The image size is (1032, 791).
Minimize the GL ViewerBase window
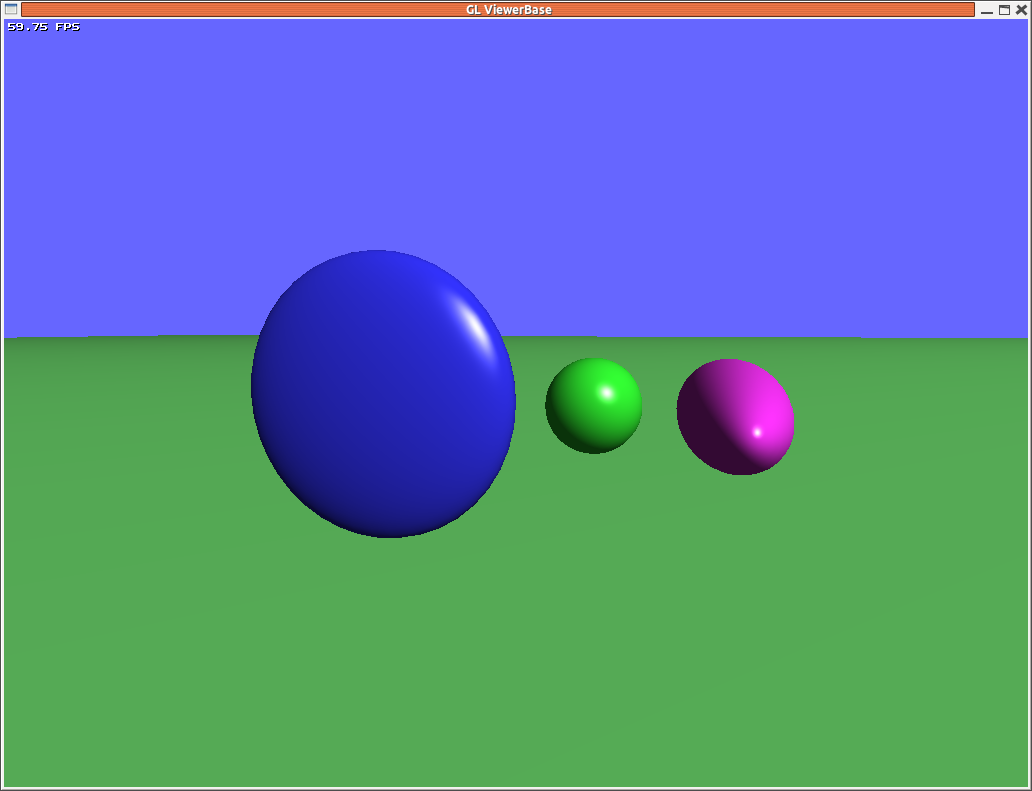tap(987, 10)
